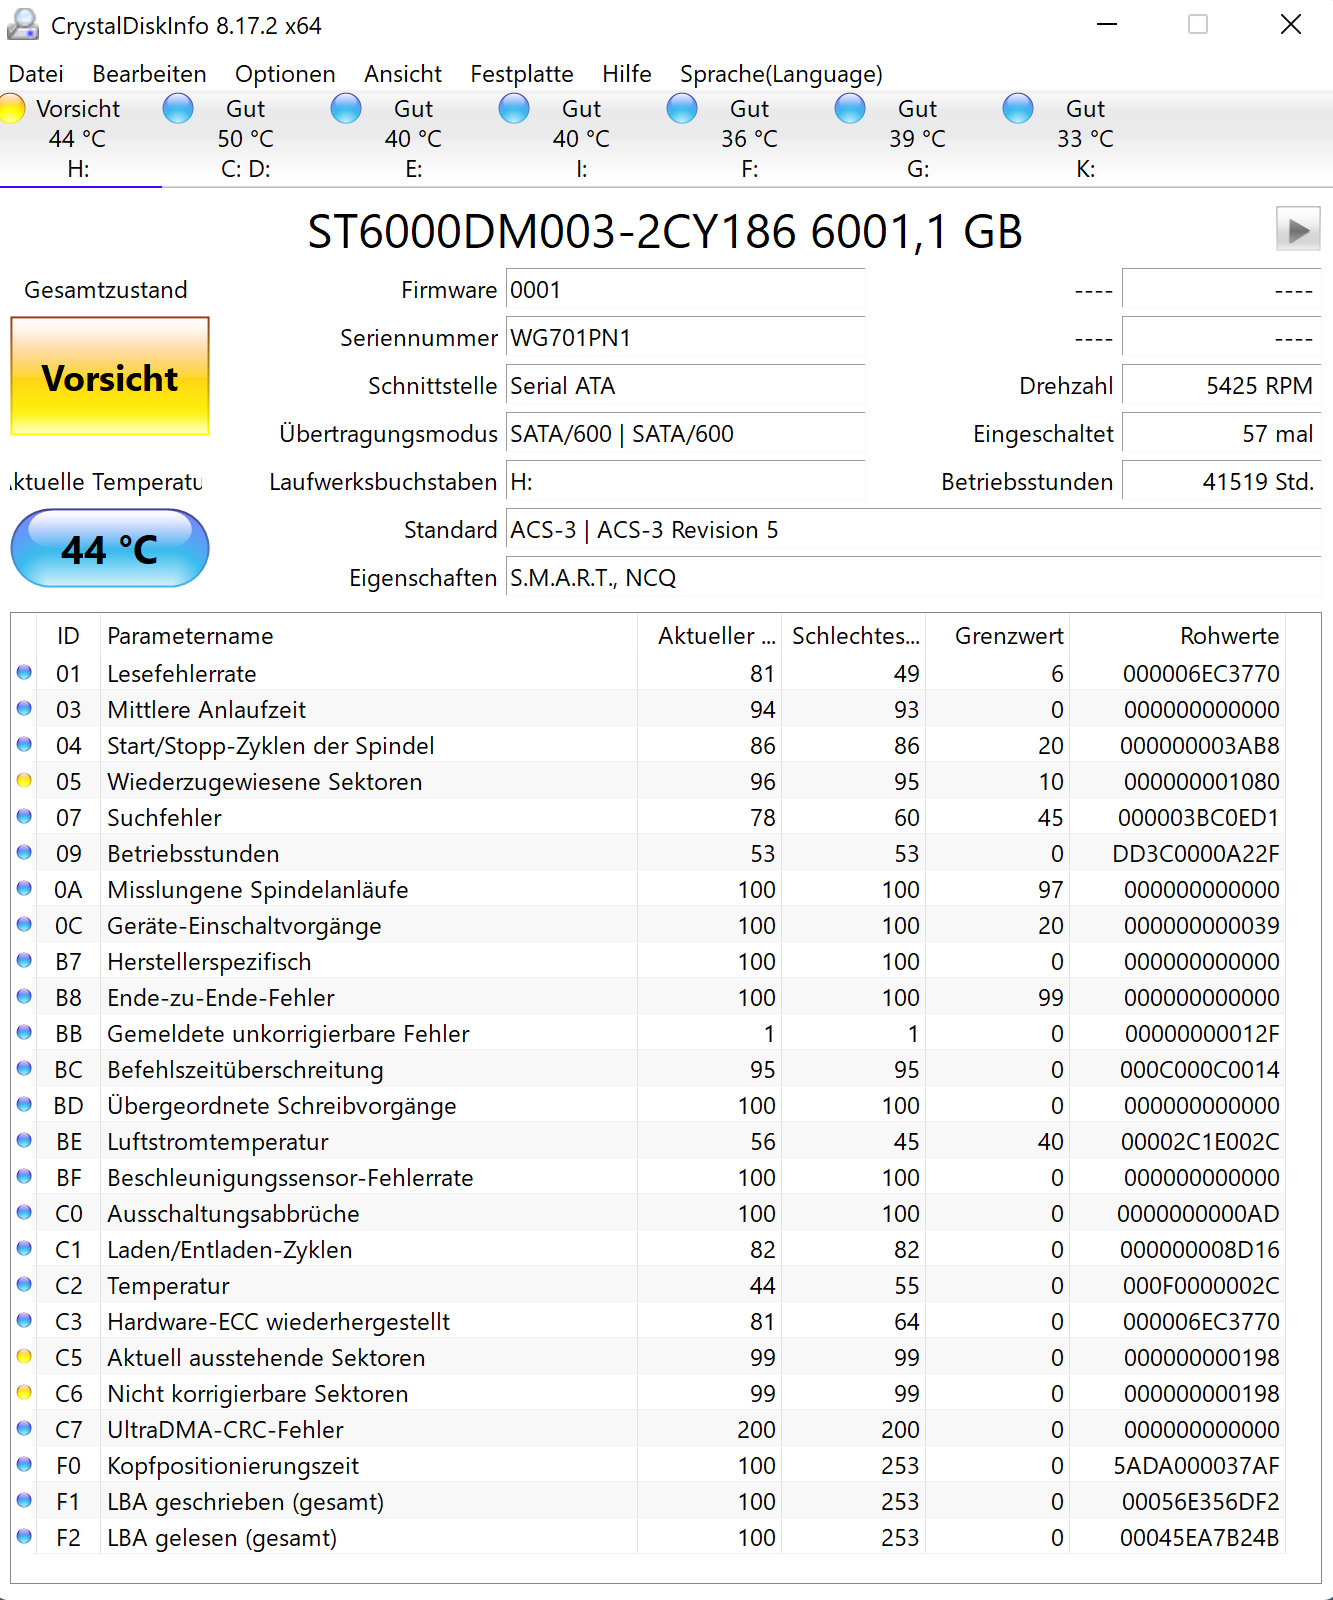Screen dimensions: 1333x1600
Task: Click the next disk arrow button
Action: coord(1298,230)
